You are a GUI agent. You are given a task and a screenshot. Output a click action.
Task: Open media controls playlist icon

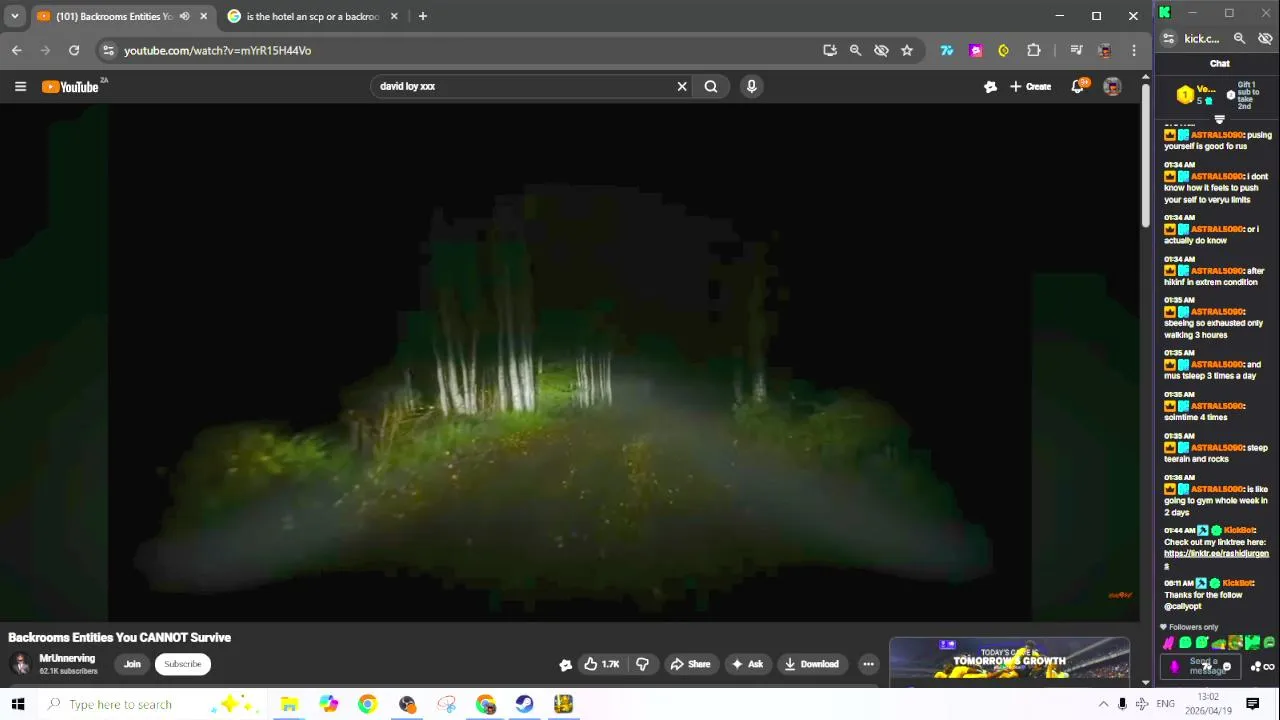click(x=1076, y=50)
